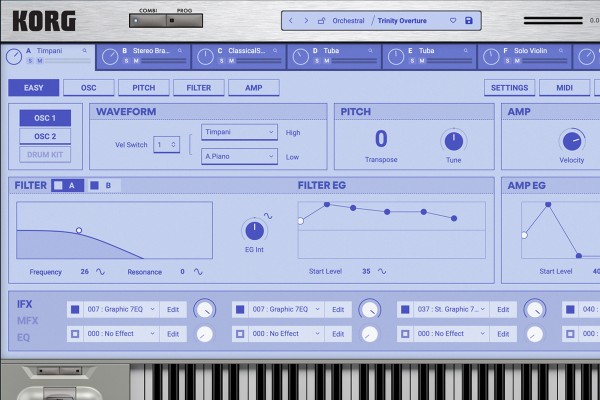Click the modulation wave icon beside Frequency
This screenshot has height=400, width=600.
coord(99,272)
